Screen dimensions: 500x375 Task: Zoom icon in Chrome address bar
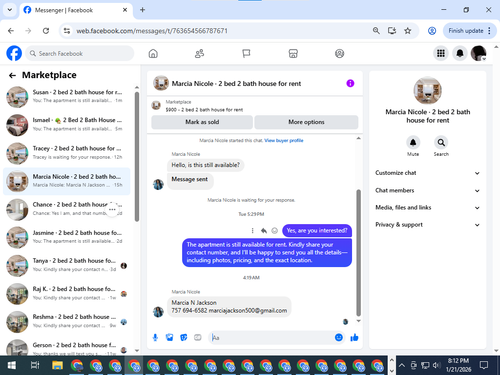pyautogui.click(x=376, y=31)
